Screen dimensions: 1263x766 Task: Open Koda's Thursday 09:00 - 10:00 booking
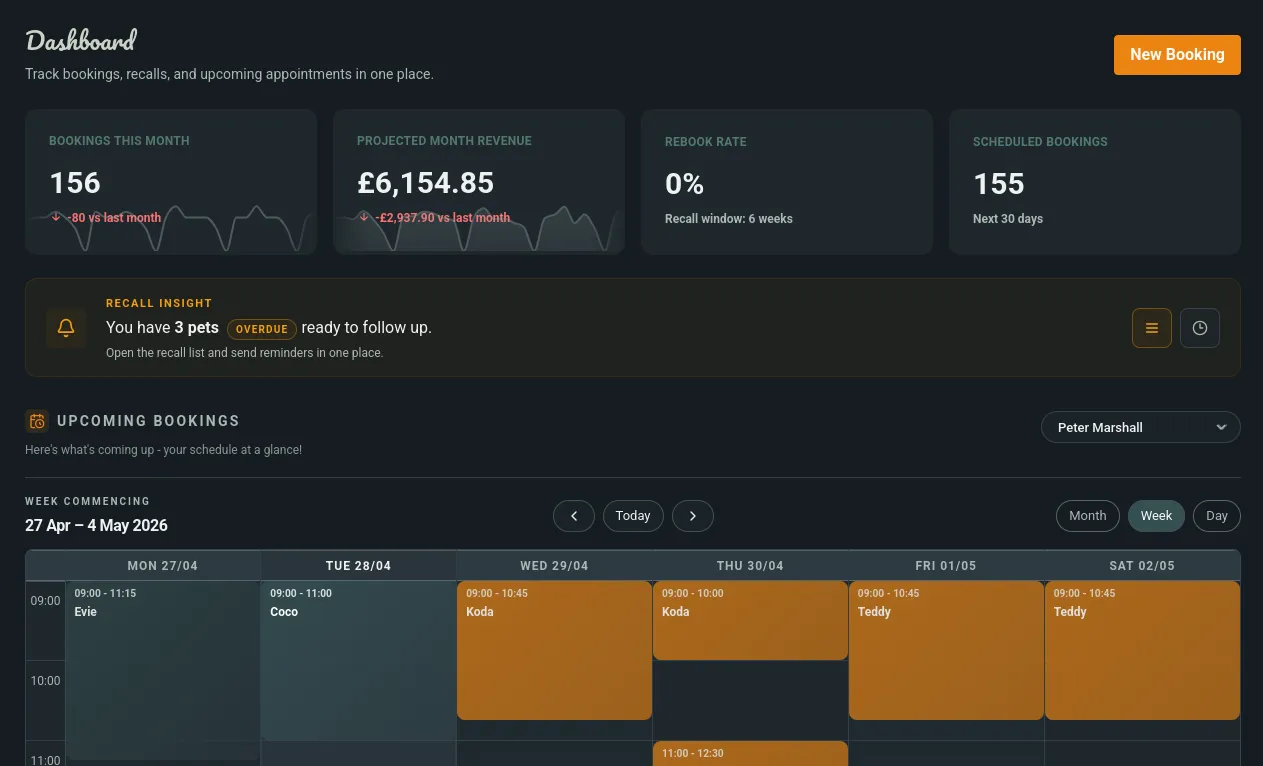pos(751,620)
